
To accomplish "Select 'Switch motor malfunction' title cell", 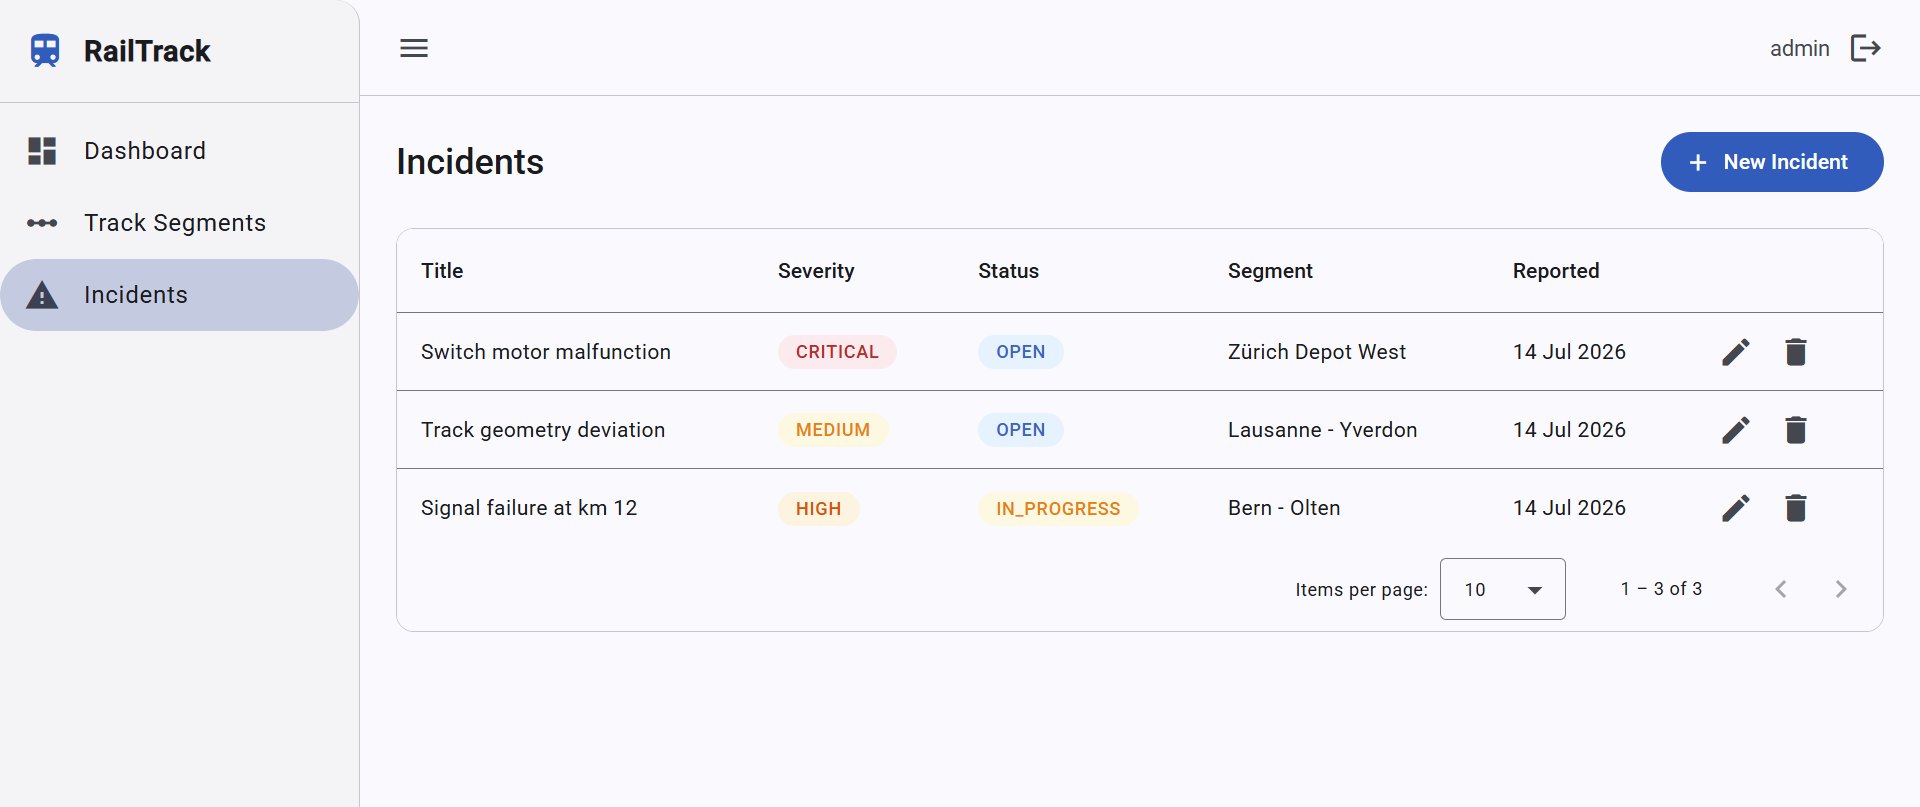I will coord(546,352).
